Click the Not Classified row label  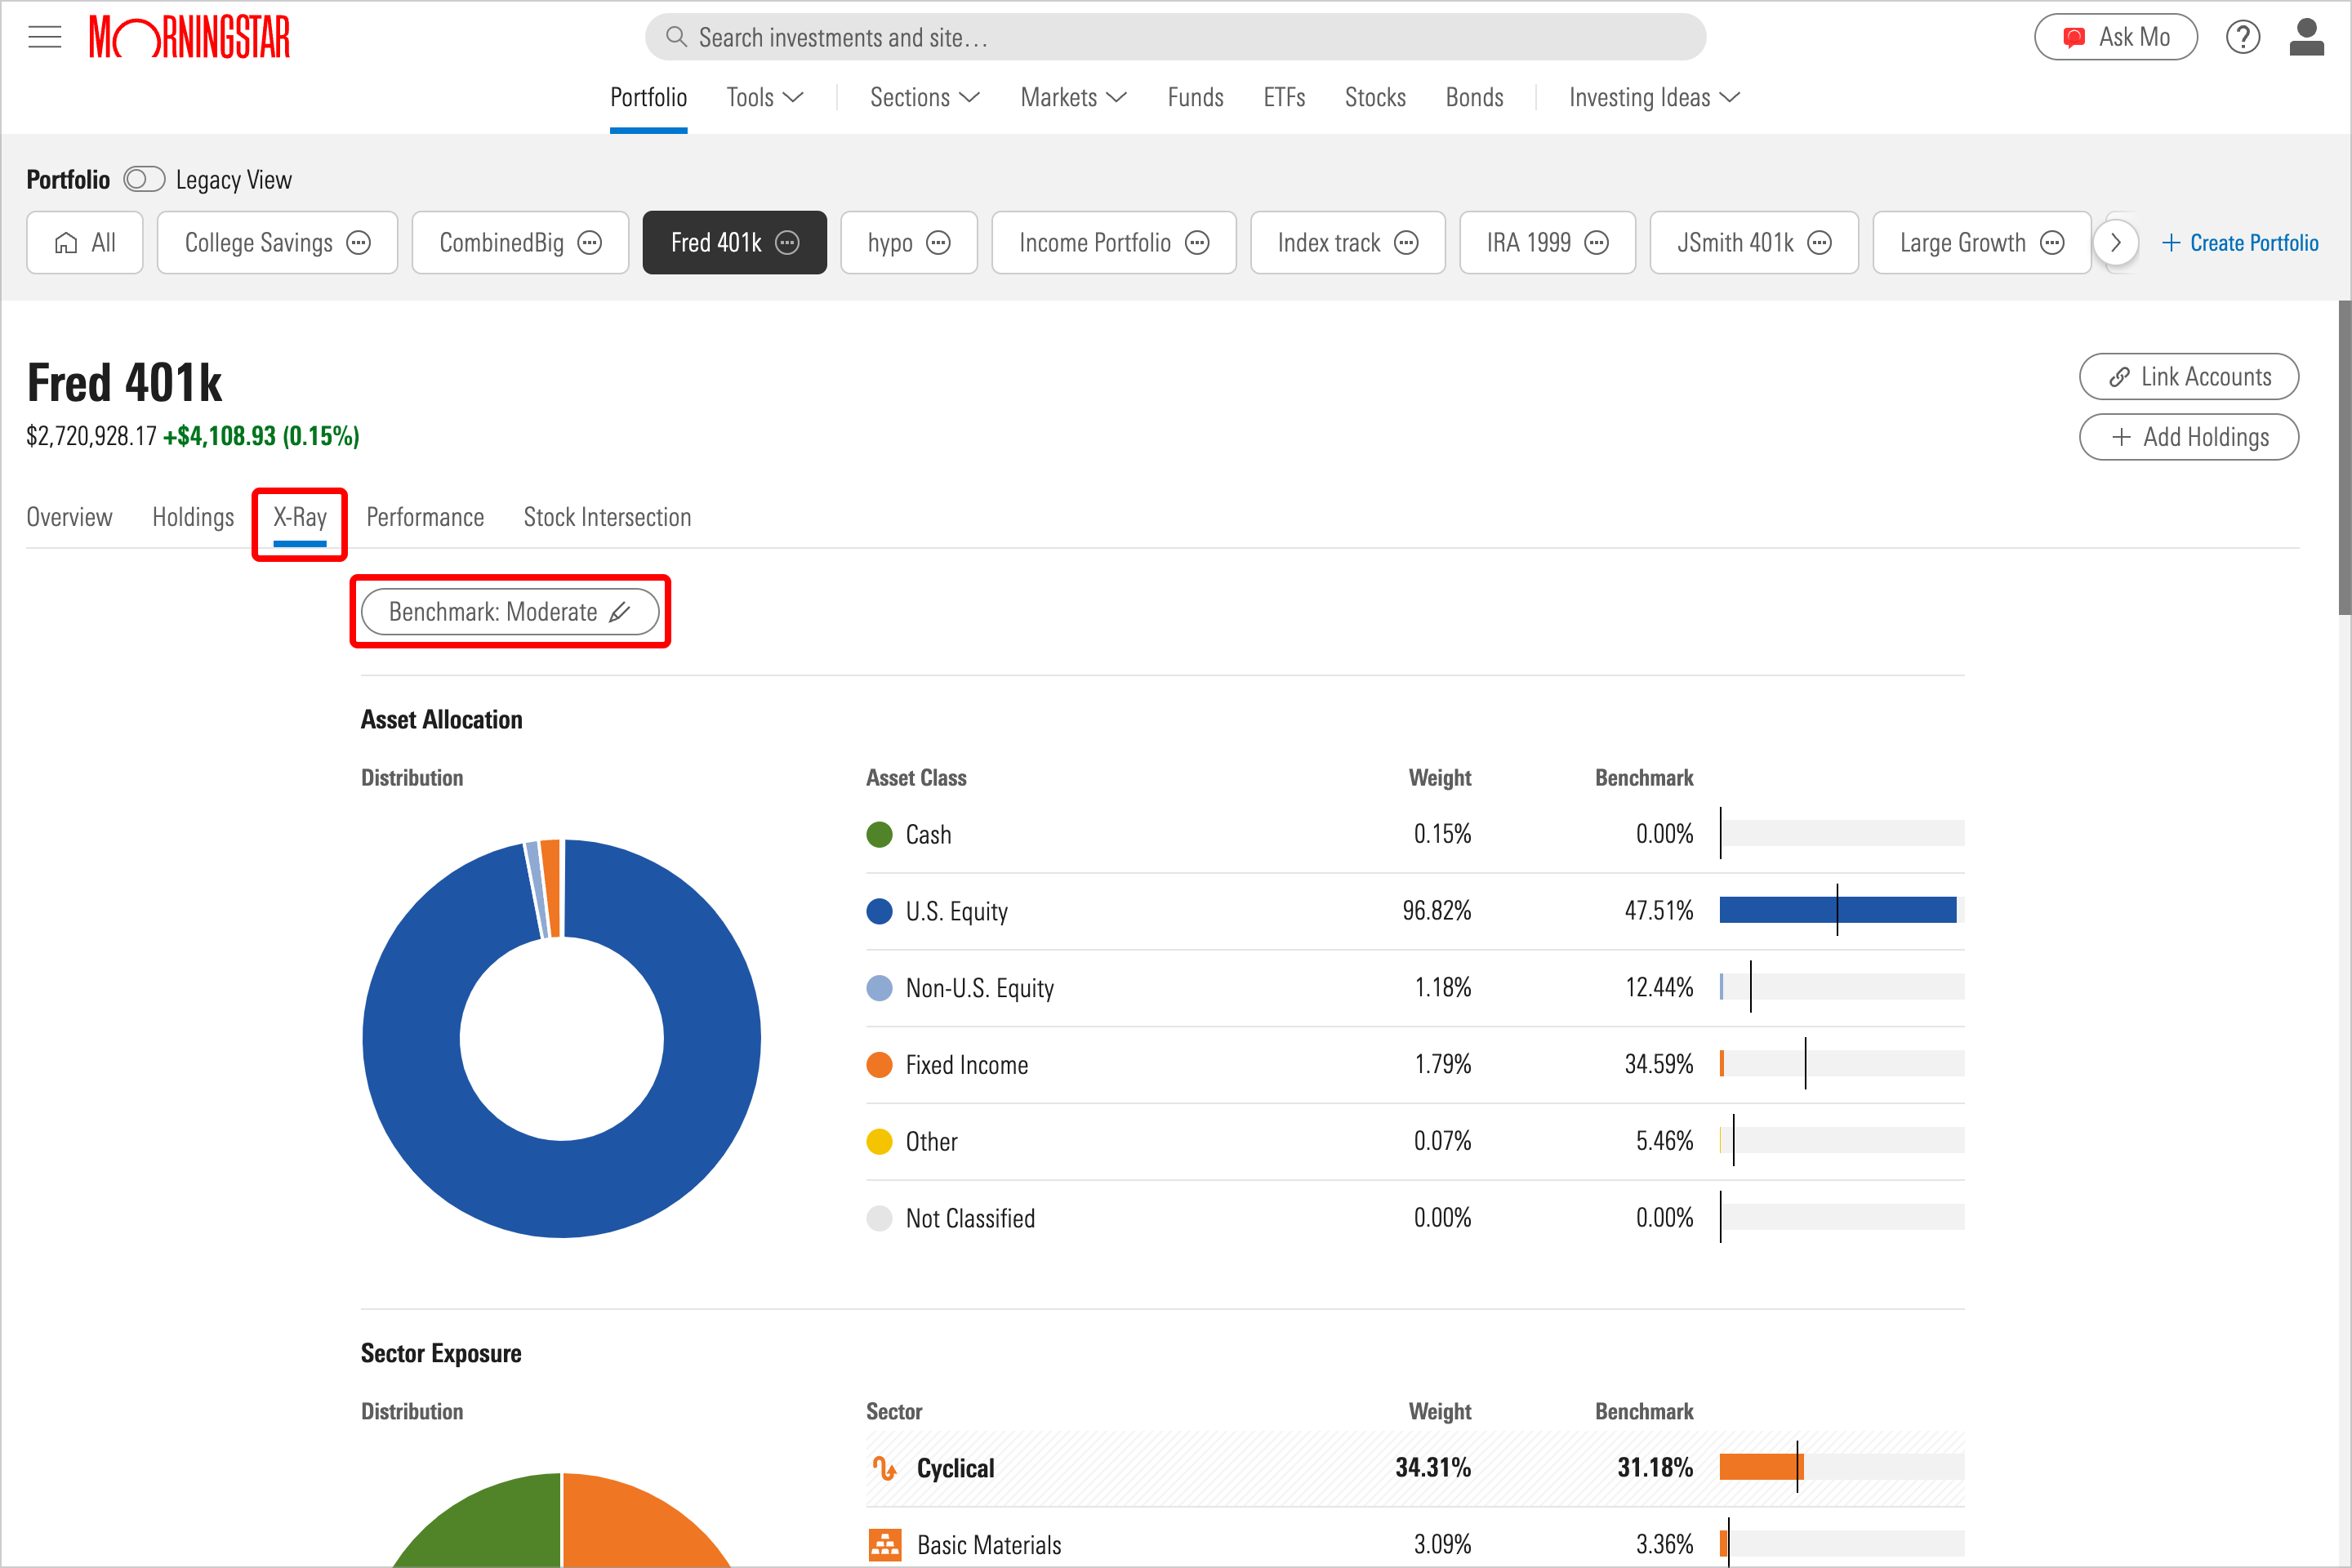[970, 1218]
